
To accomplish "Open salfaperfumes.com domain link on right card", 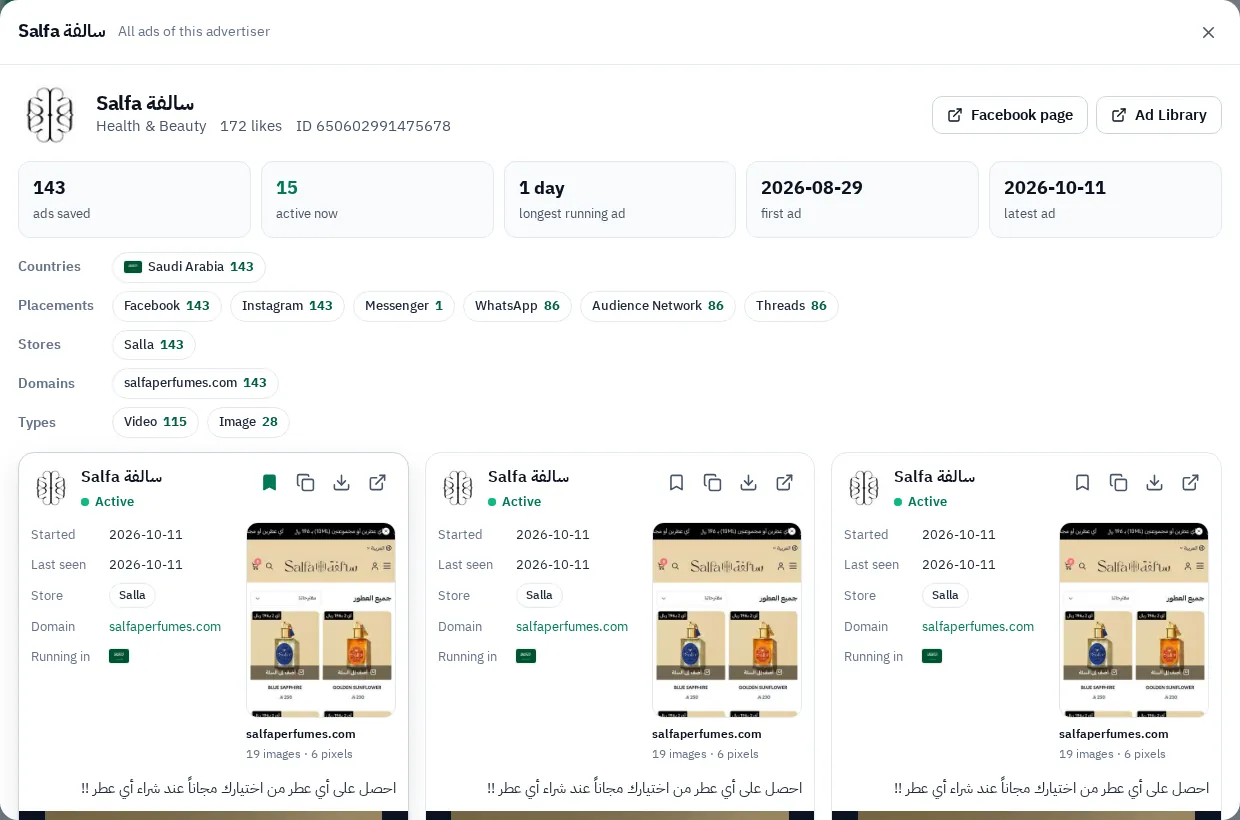I will pyautogui.click(x=978, y=627).
